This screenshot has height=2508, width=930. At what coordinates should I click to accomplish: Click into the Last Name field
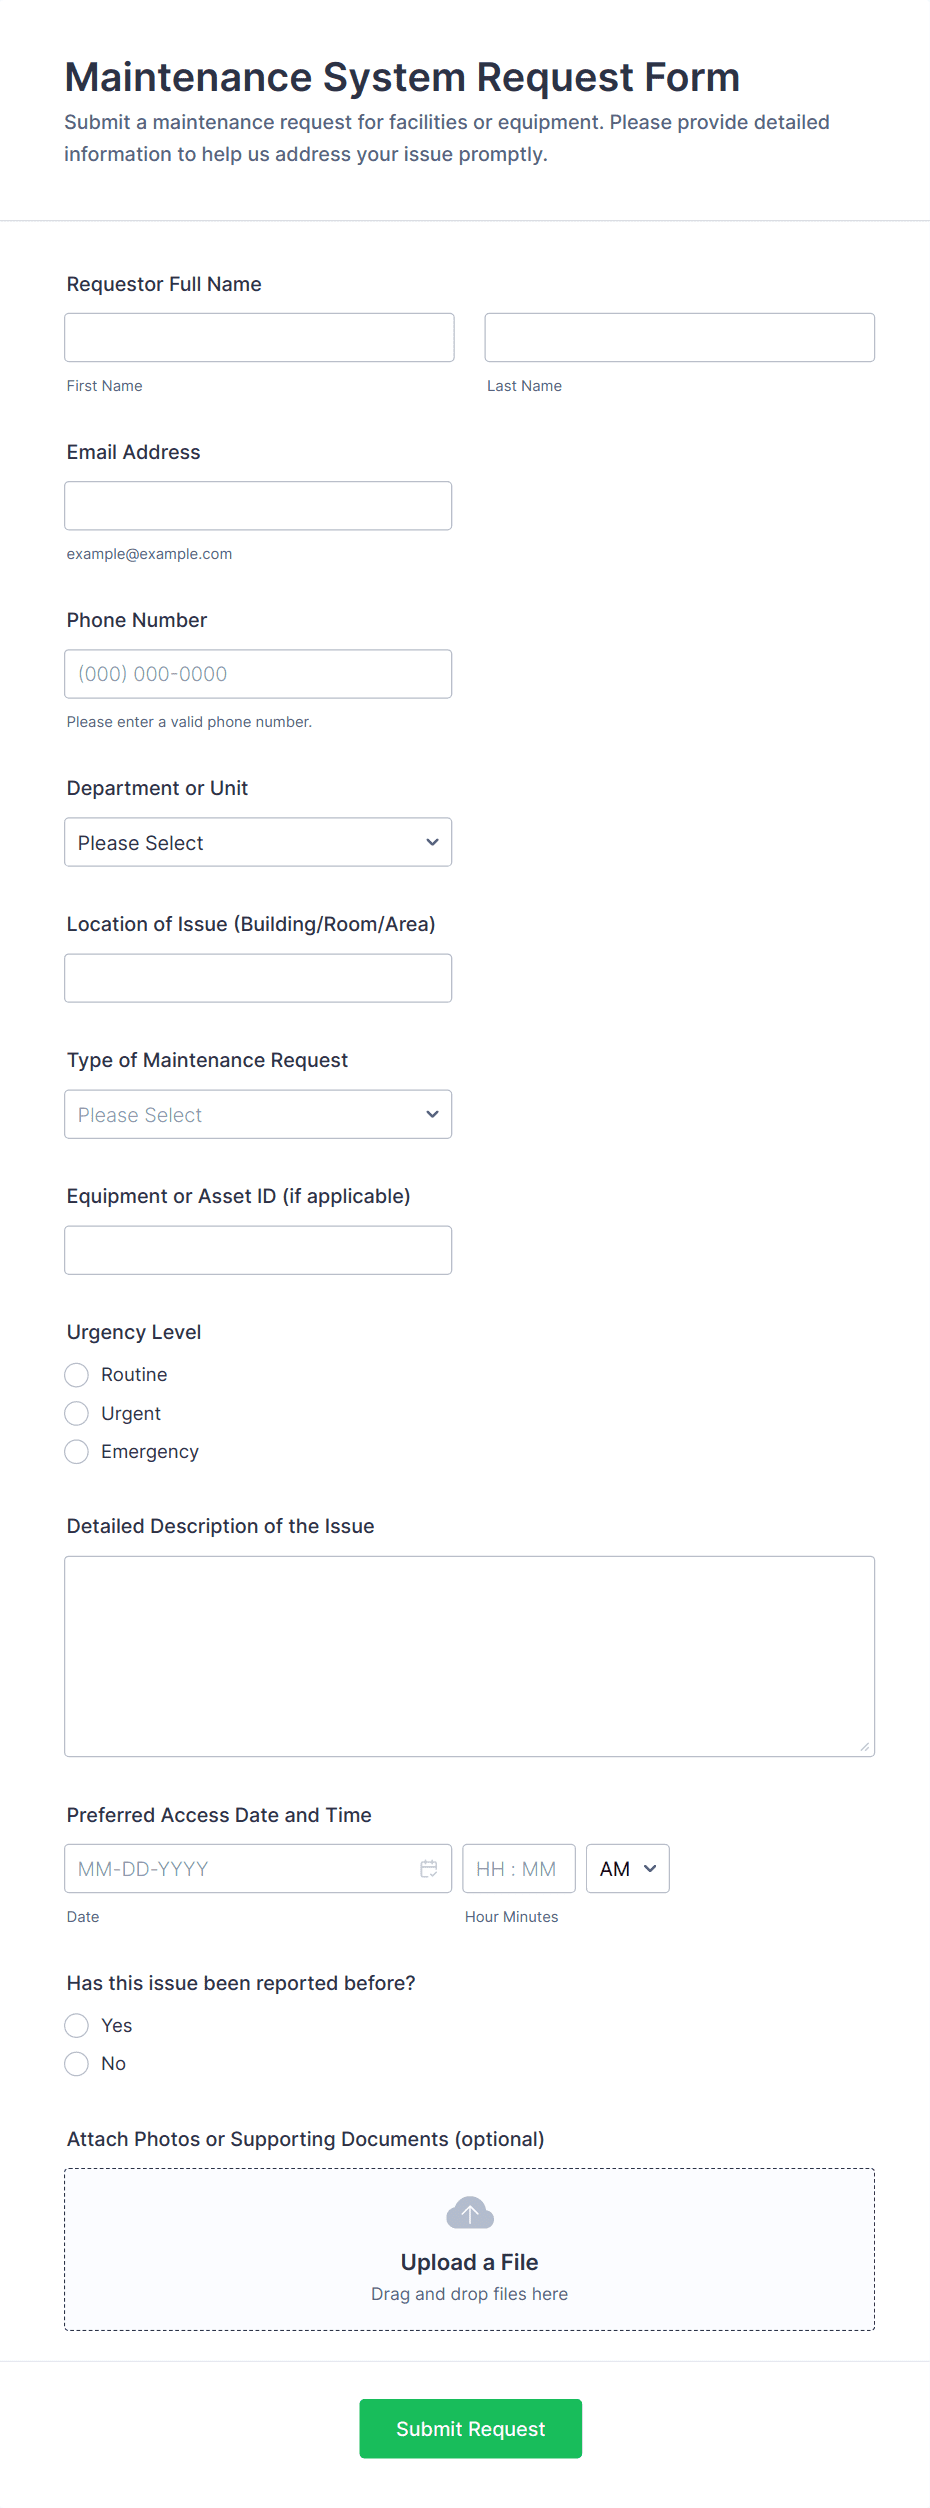679,337
